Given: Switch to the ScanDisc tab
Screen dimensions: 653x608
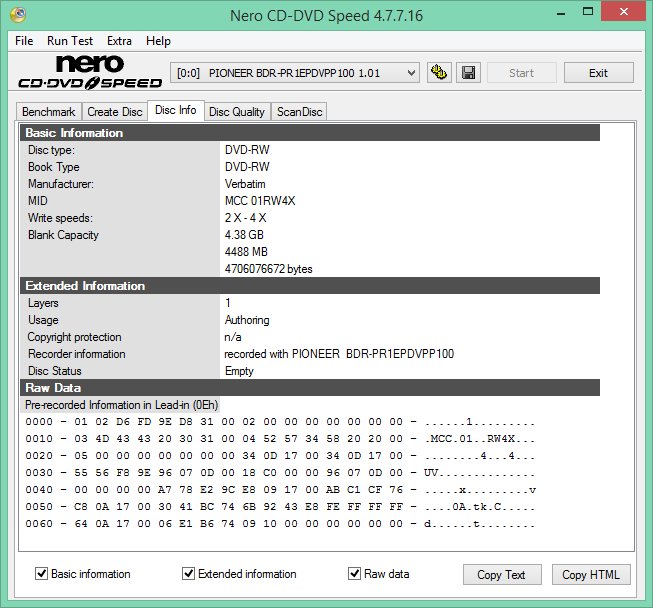Looking at the screenshot, I should (299, 112).
